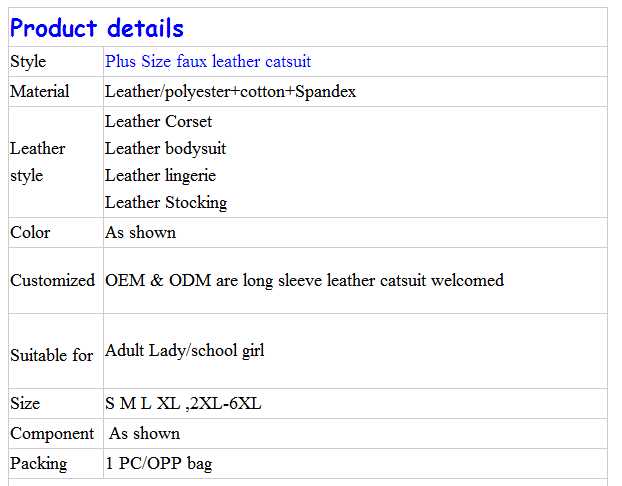Viewport: 622px width, 486px height.
Task: Click the '1 PC/OPP bag' packing value
Action: pyautogui.click(x=158, y=464)
